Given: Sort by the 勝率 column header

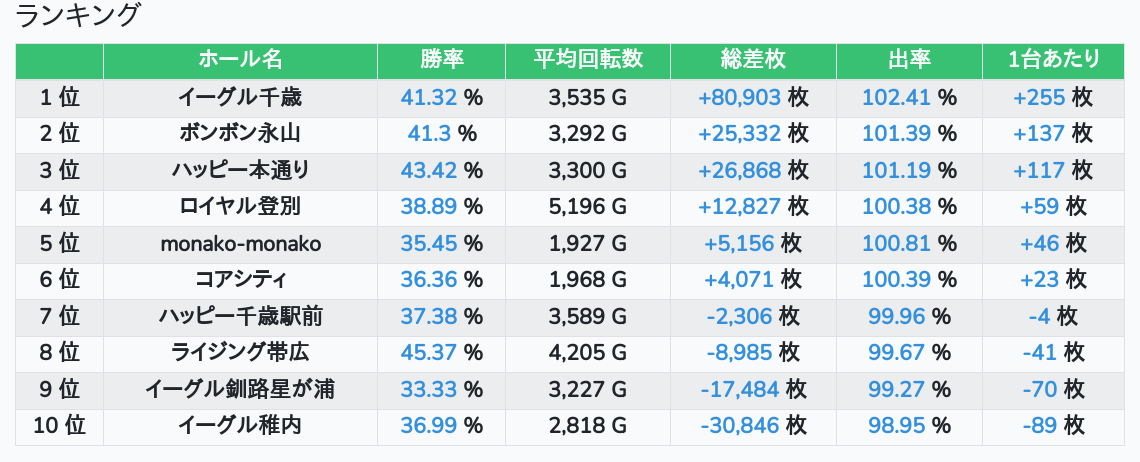Looking at the screenshot, I should 441,60.
